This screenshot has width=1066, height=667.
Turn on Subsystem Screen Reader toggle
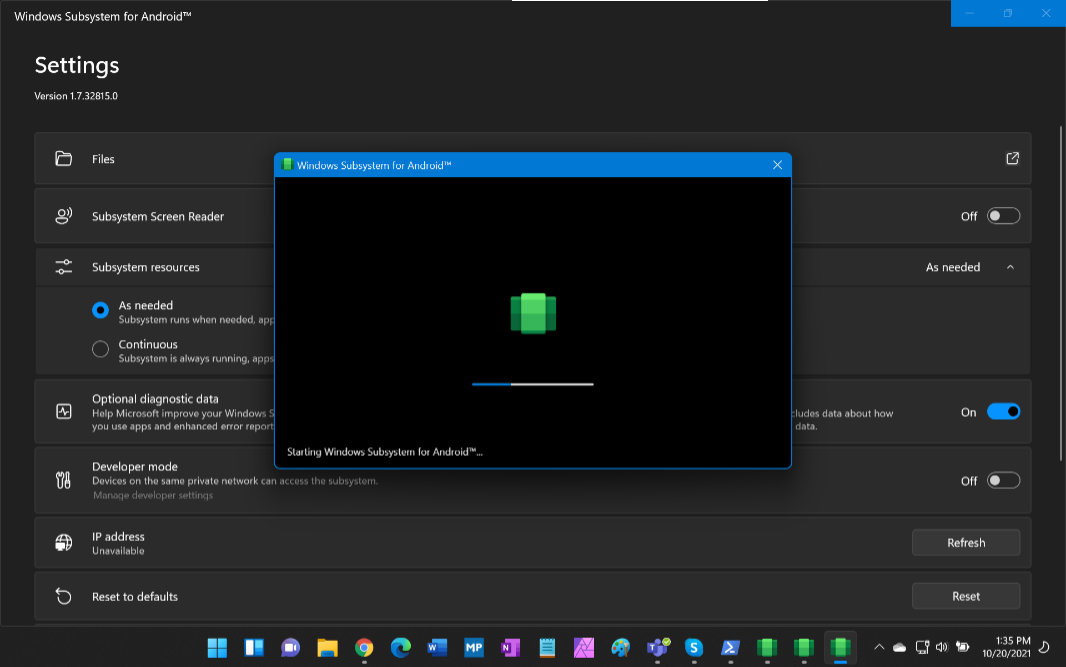click(1003, 216)
